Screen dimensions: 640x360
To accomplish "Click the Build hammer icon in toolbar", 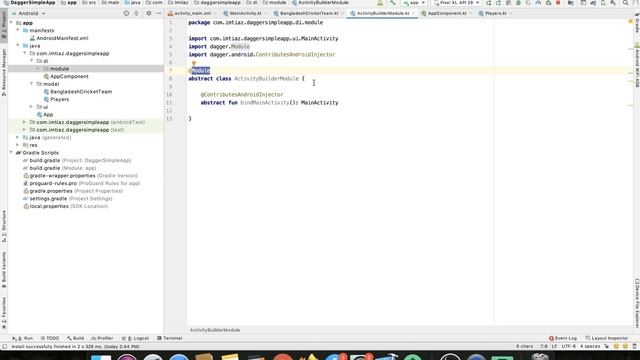I will pos(392,3).
